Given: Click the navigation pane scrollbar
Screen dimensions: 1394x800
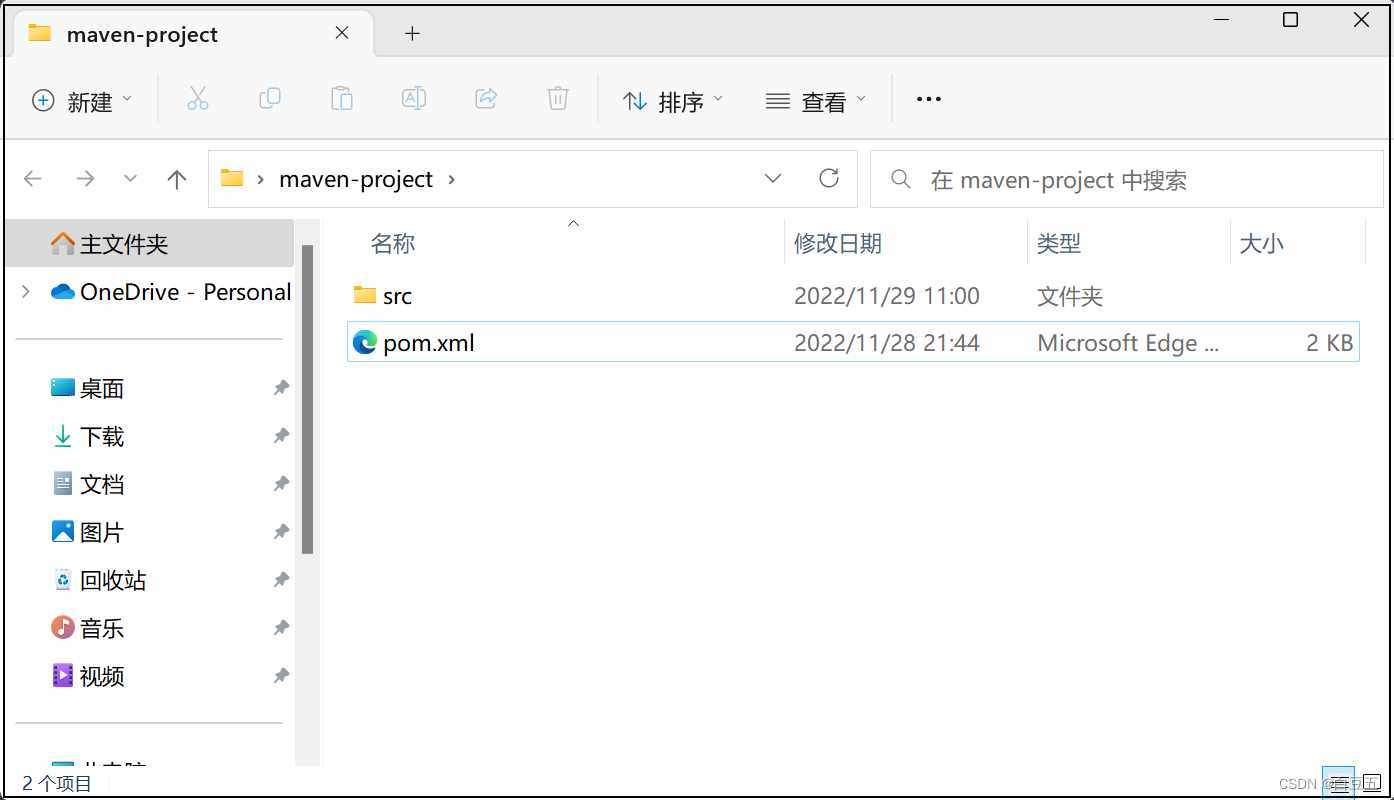Looking at the screenshot, I should 308,398.
